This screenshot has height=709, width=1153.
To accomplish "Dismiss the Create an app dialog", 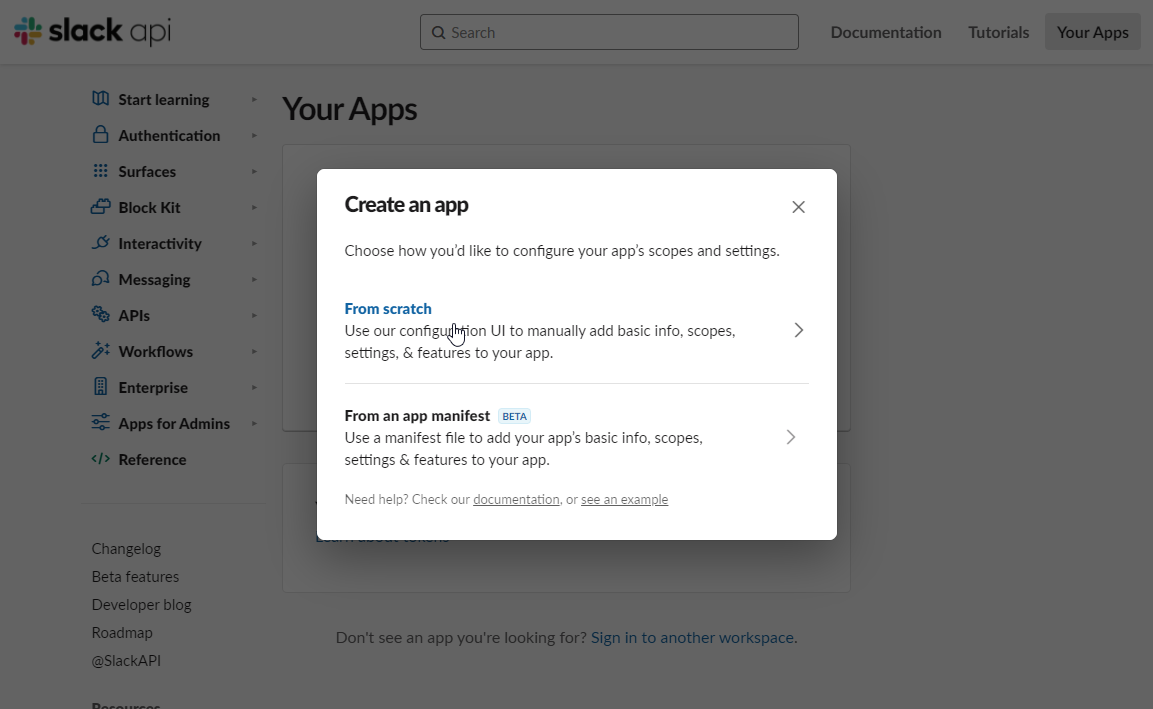I will tap(798, 206).
